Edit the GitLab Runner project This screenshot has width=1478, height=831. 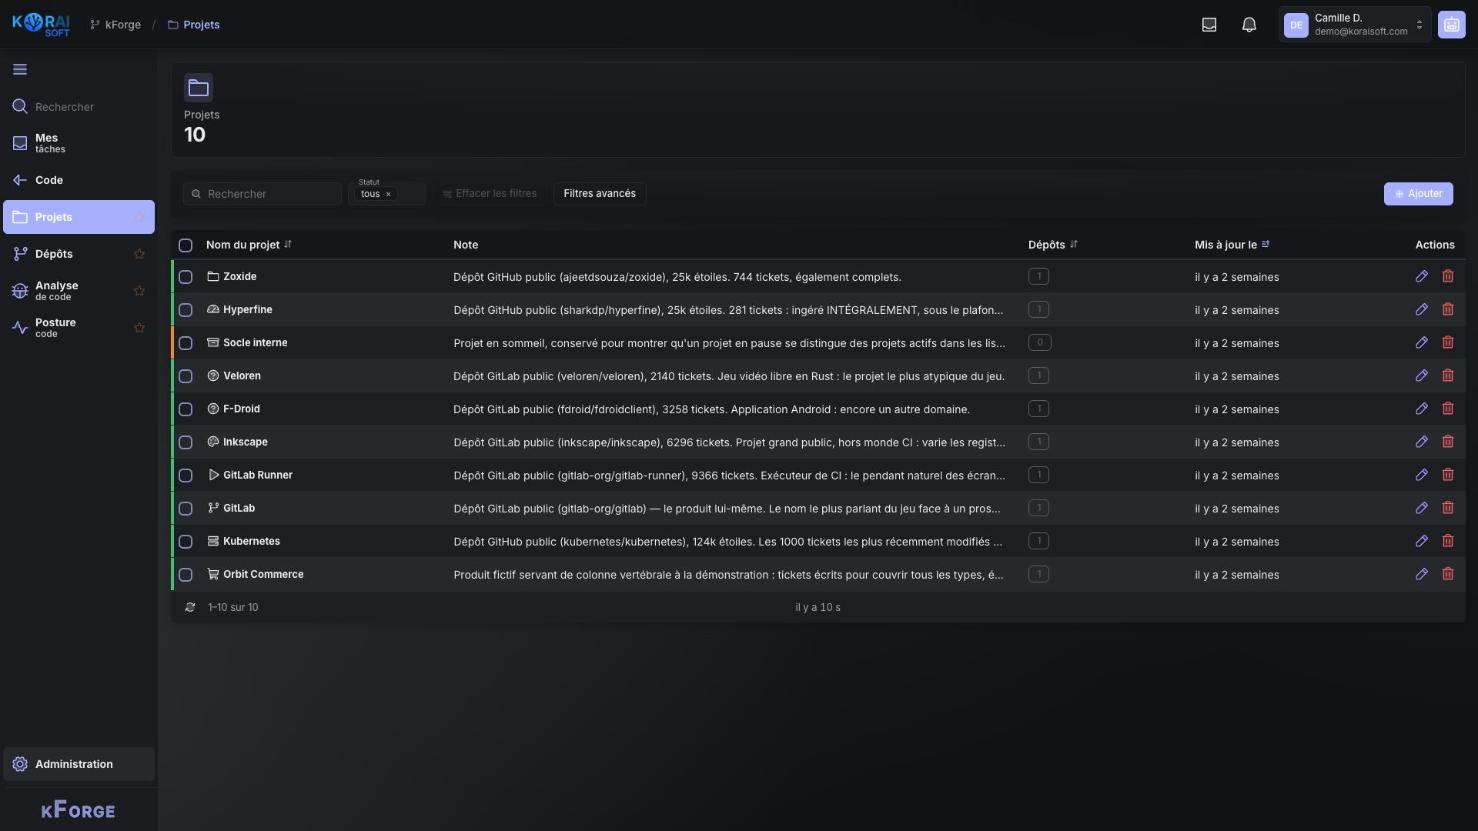[1421, 474]
